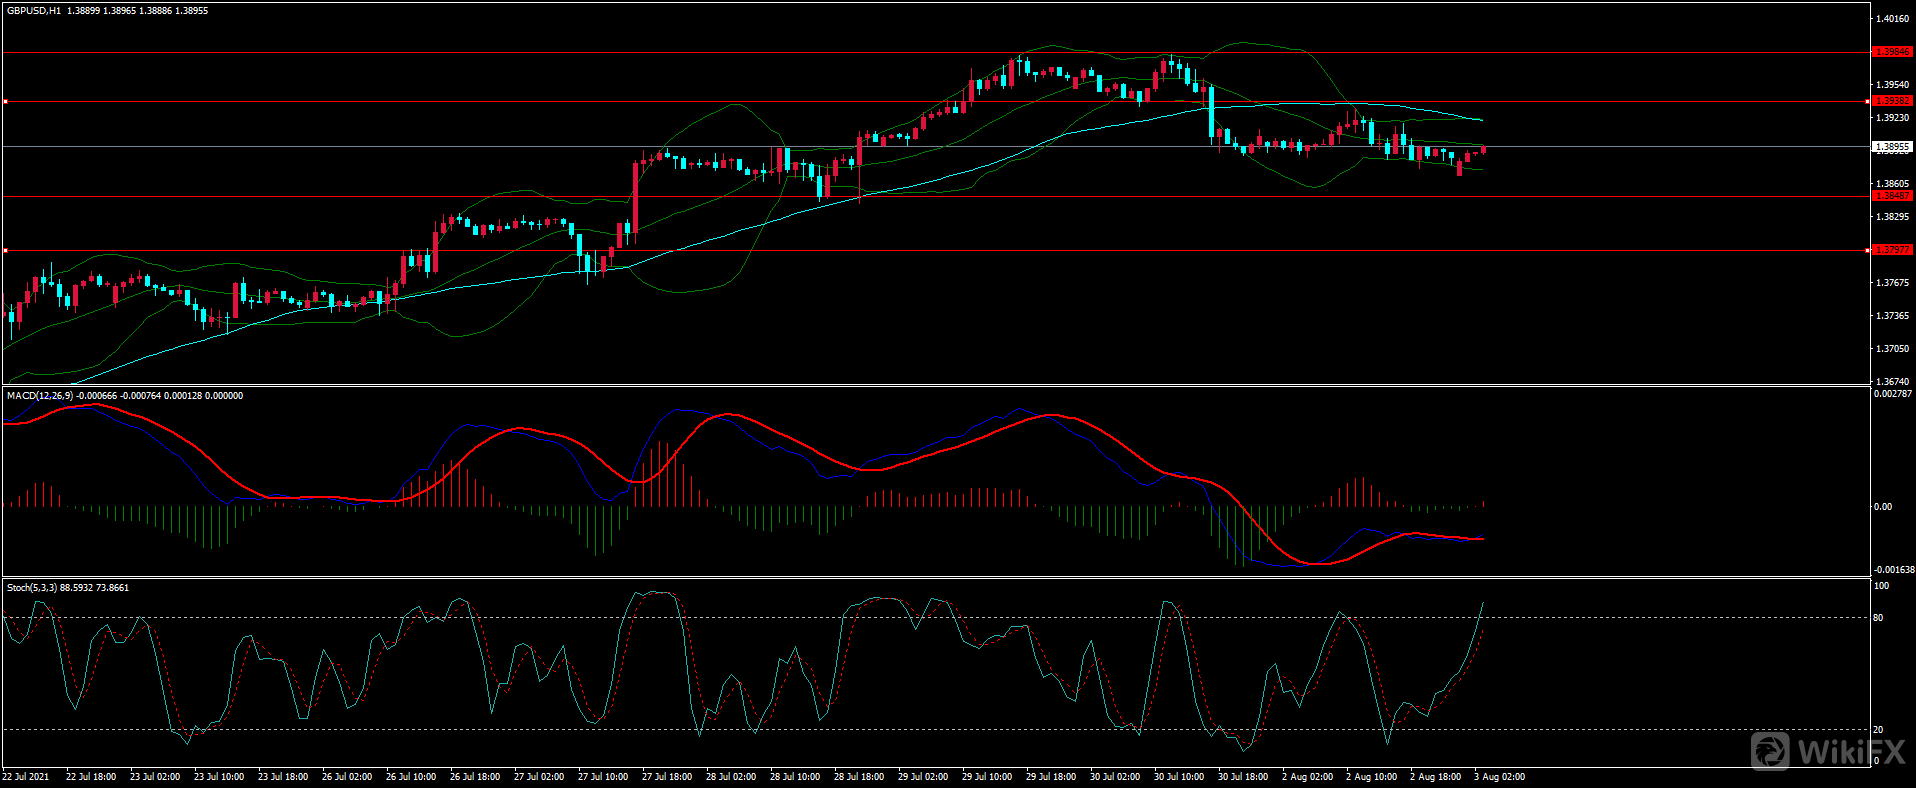Grab left handle of the 1.39382 line
The height and width of the screenshot is (788, 1916).
click(5, 101)
